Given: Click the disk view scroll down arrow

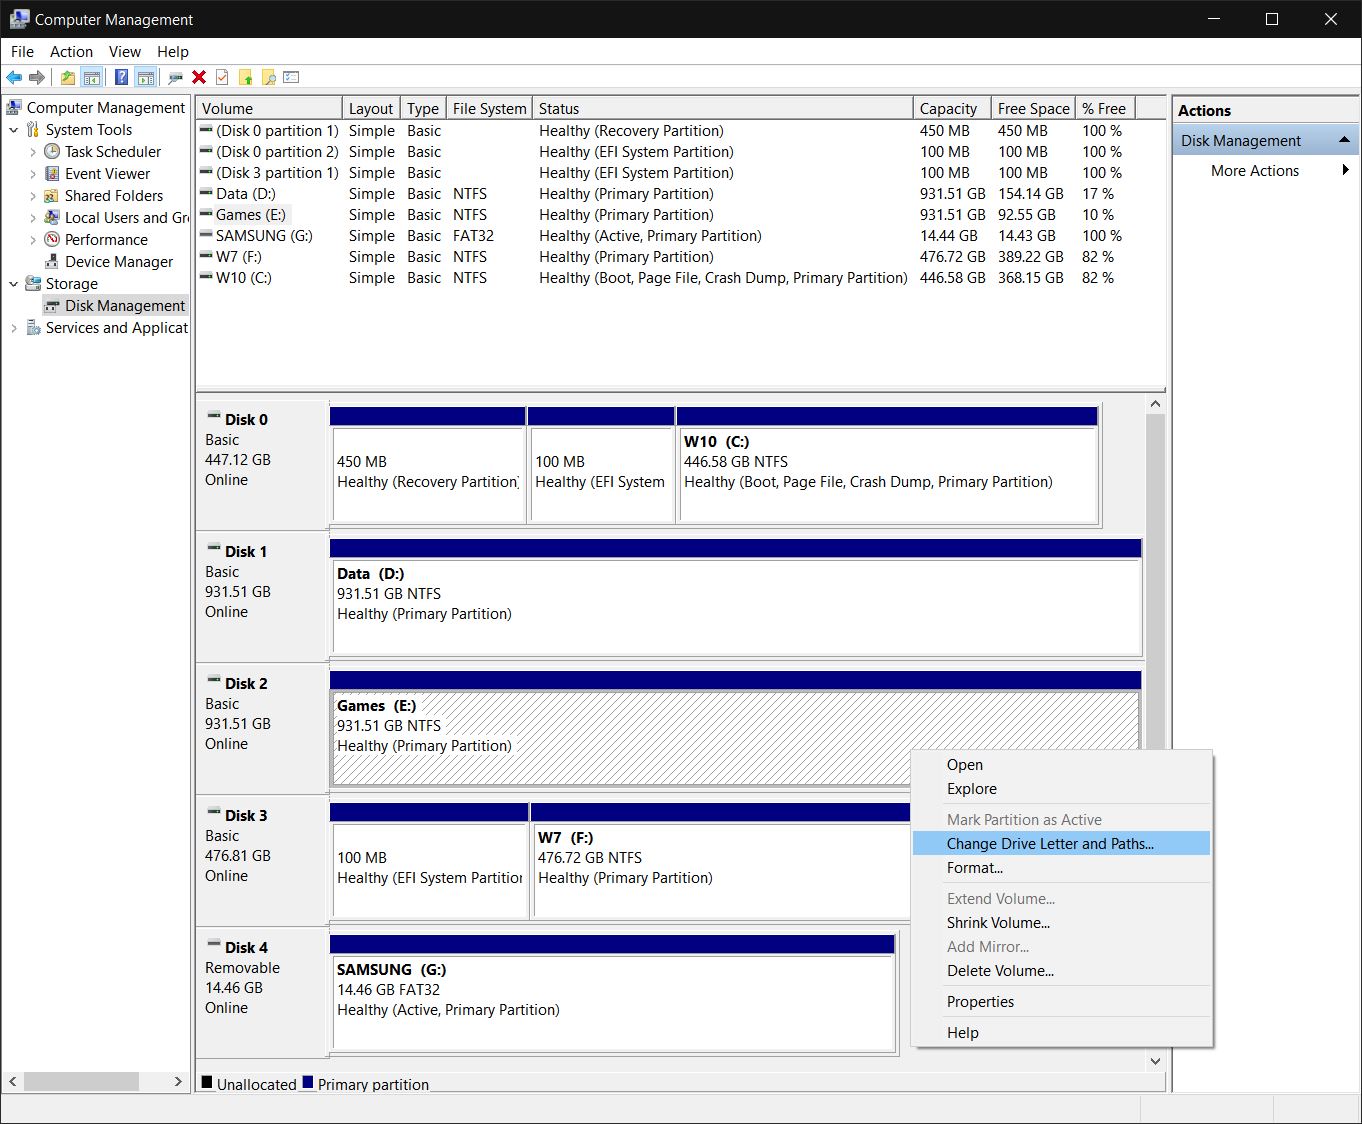Looking at the screenshot, I should [1155, 1061].
